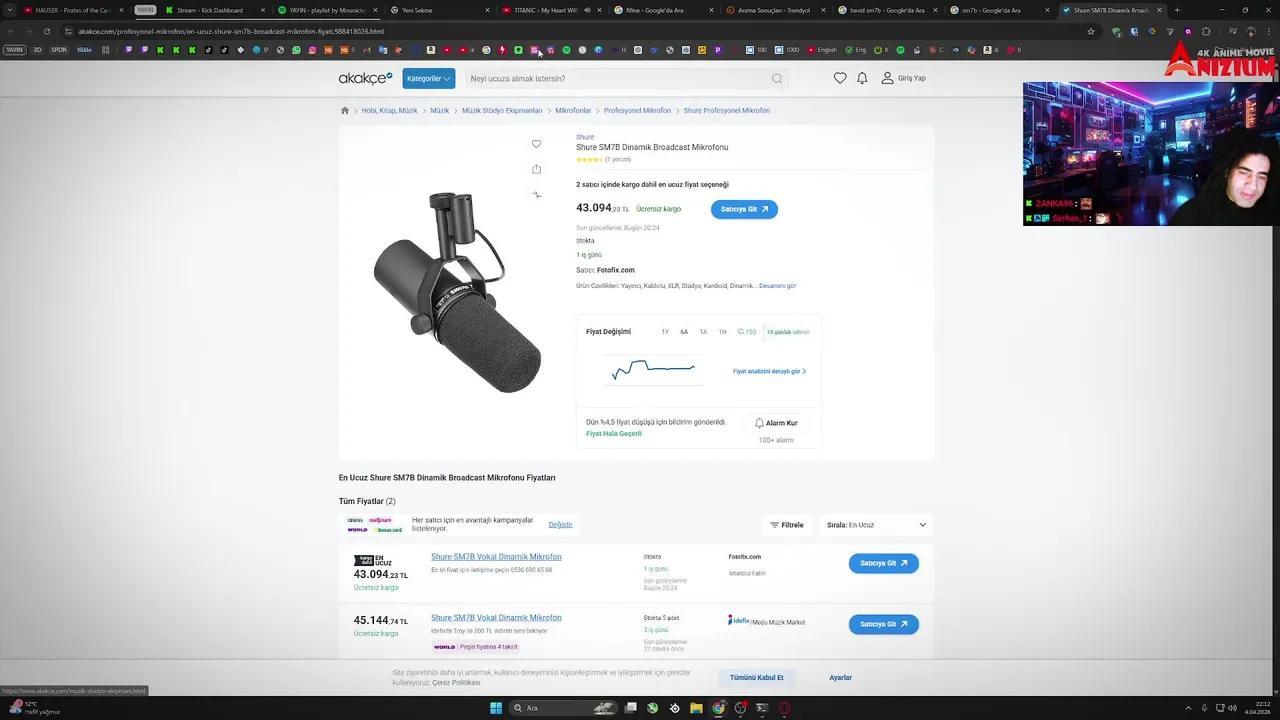Select the 1A price history range
This screenshot has height=720, width=1280.
703,332
